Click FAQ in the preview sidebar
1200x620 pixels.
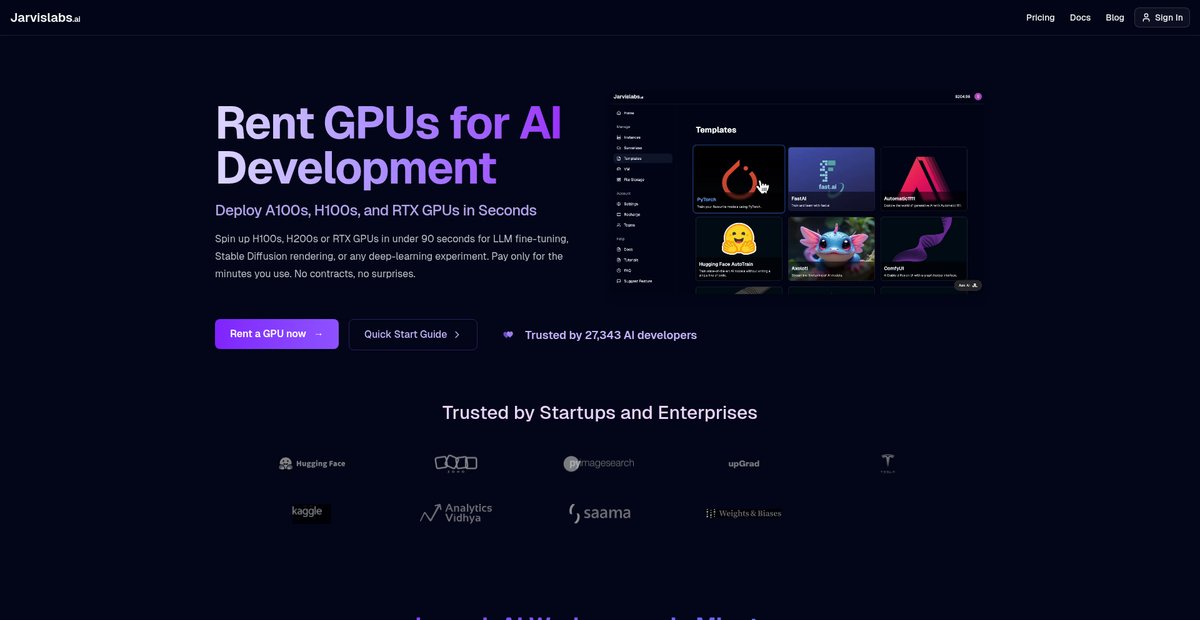click(x=625, y=270)
